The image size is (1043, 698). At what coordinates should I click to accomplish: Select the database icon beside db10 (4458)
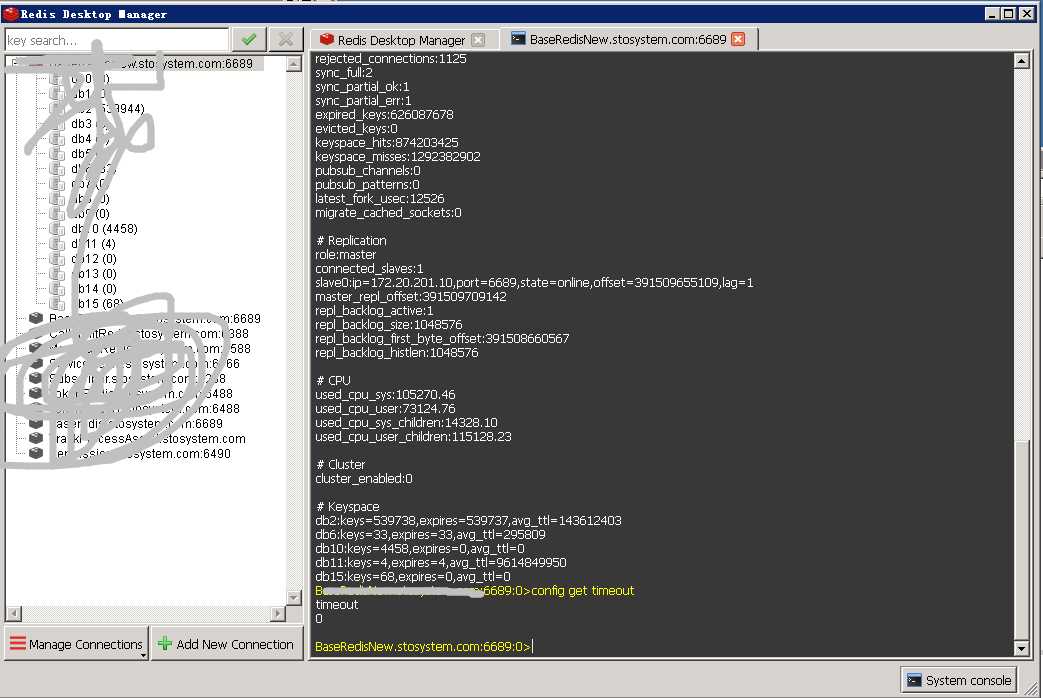[x=57, y=229]
